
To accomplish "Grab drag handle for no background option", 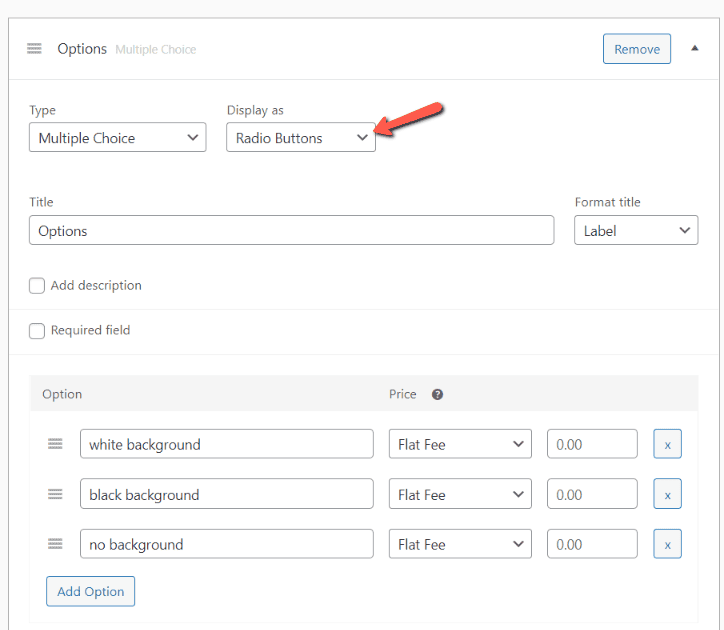I will (55, 544).
